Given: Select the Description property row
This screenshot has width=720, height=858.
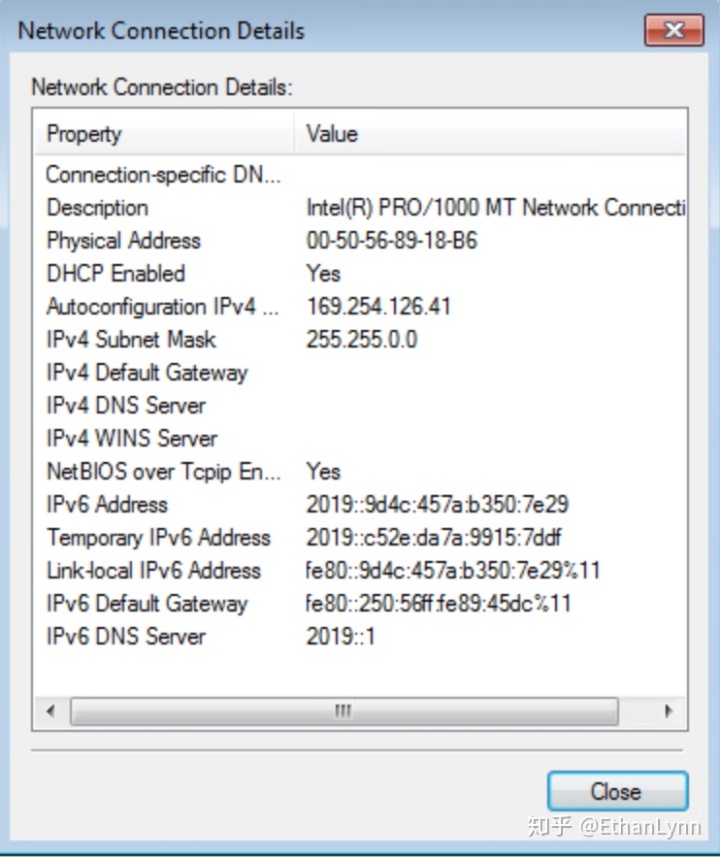Looking at the screenshot, I should pyautogui.click(x=97, y=208).
